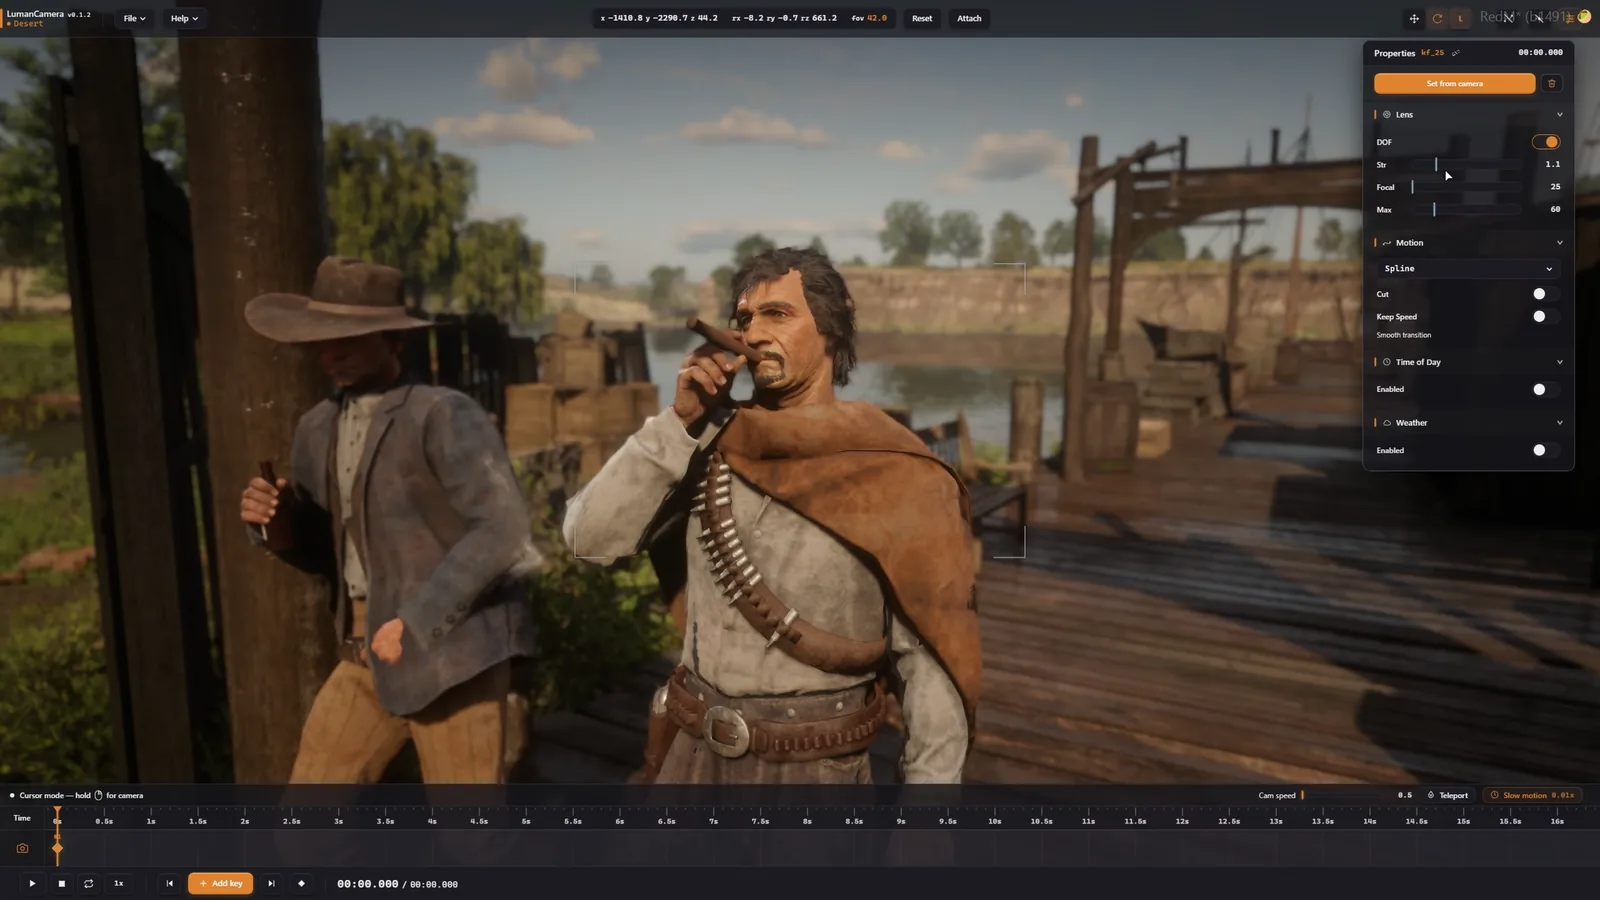Click the Cam speed value 0.5

click(1404, 796)
